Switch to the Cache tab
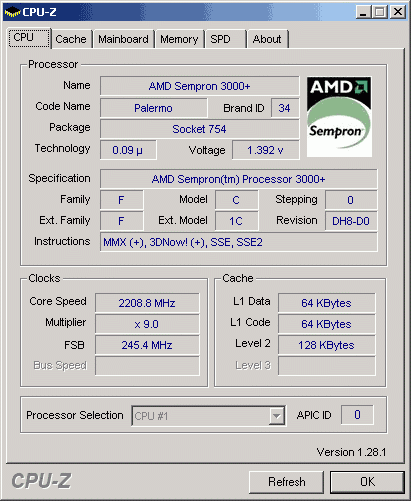 coord(71,39)
